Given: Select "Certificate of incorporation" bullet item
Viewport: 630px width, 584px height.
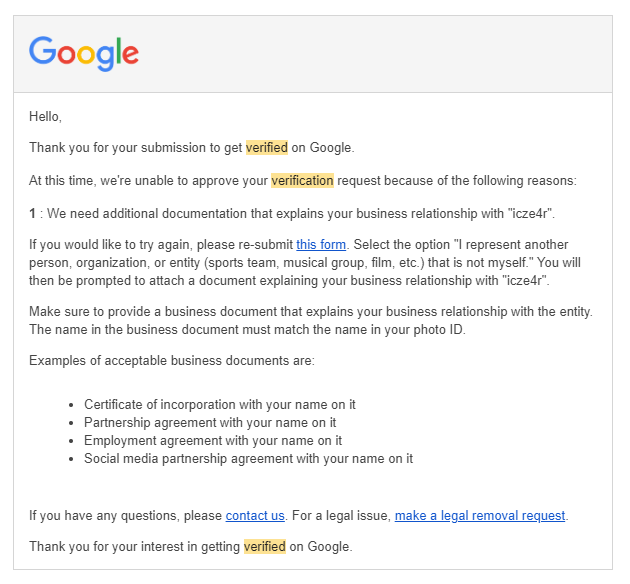Looking at the screenshot, I should 220,404.
